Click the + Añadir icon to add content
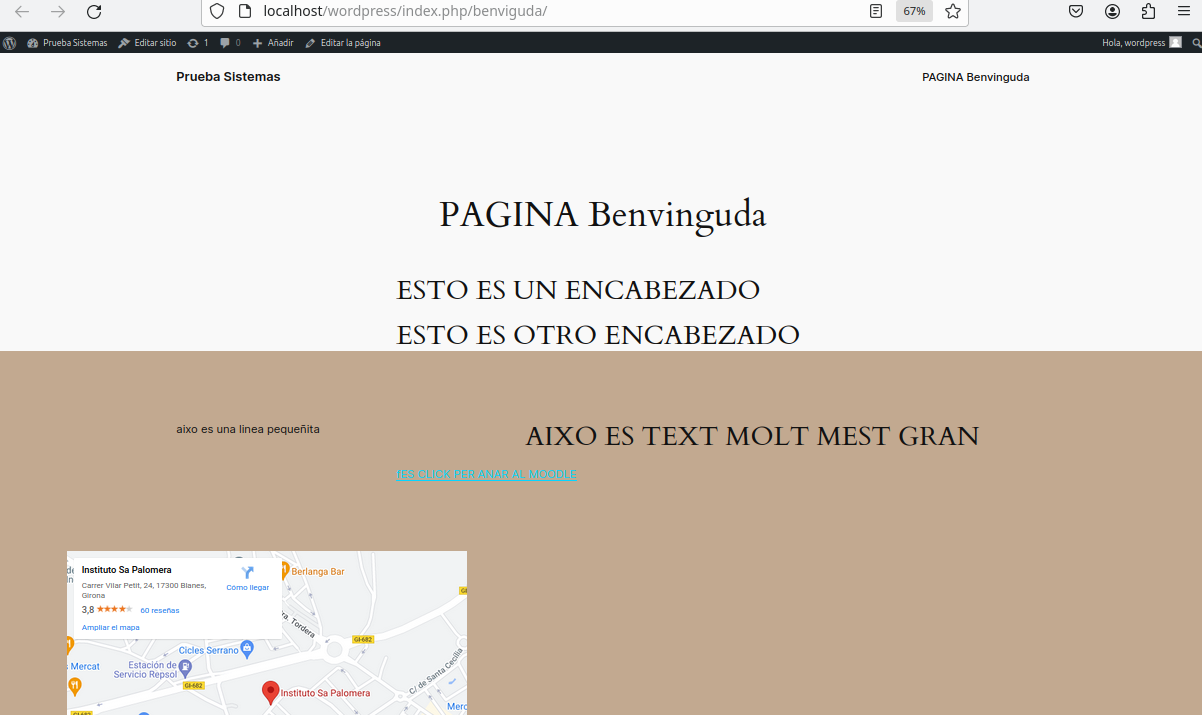 click(258, 42)
